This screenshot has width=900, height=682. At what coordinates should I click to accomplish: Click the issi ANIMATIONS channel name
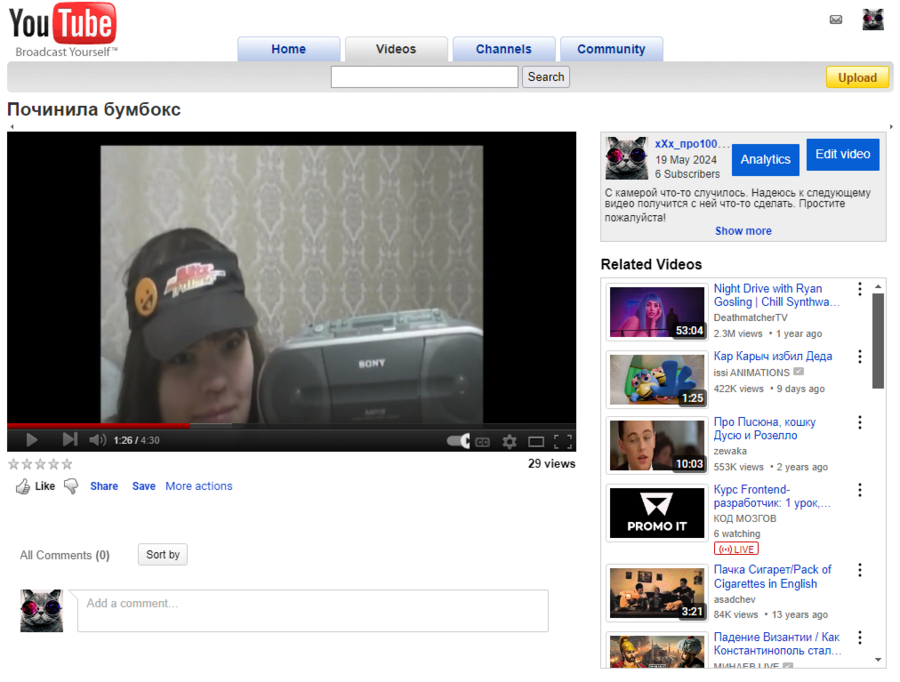pyautogui.click(x=751, y=373)
